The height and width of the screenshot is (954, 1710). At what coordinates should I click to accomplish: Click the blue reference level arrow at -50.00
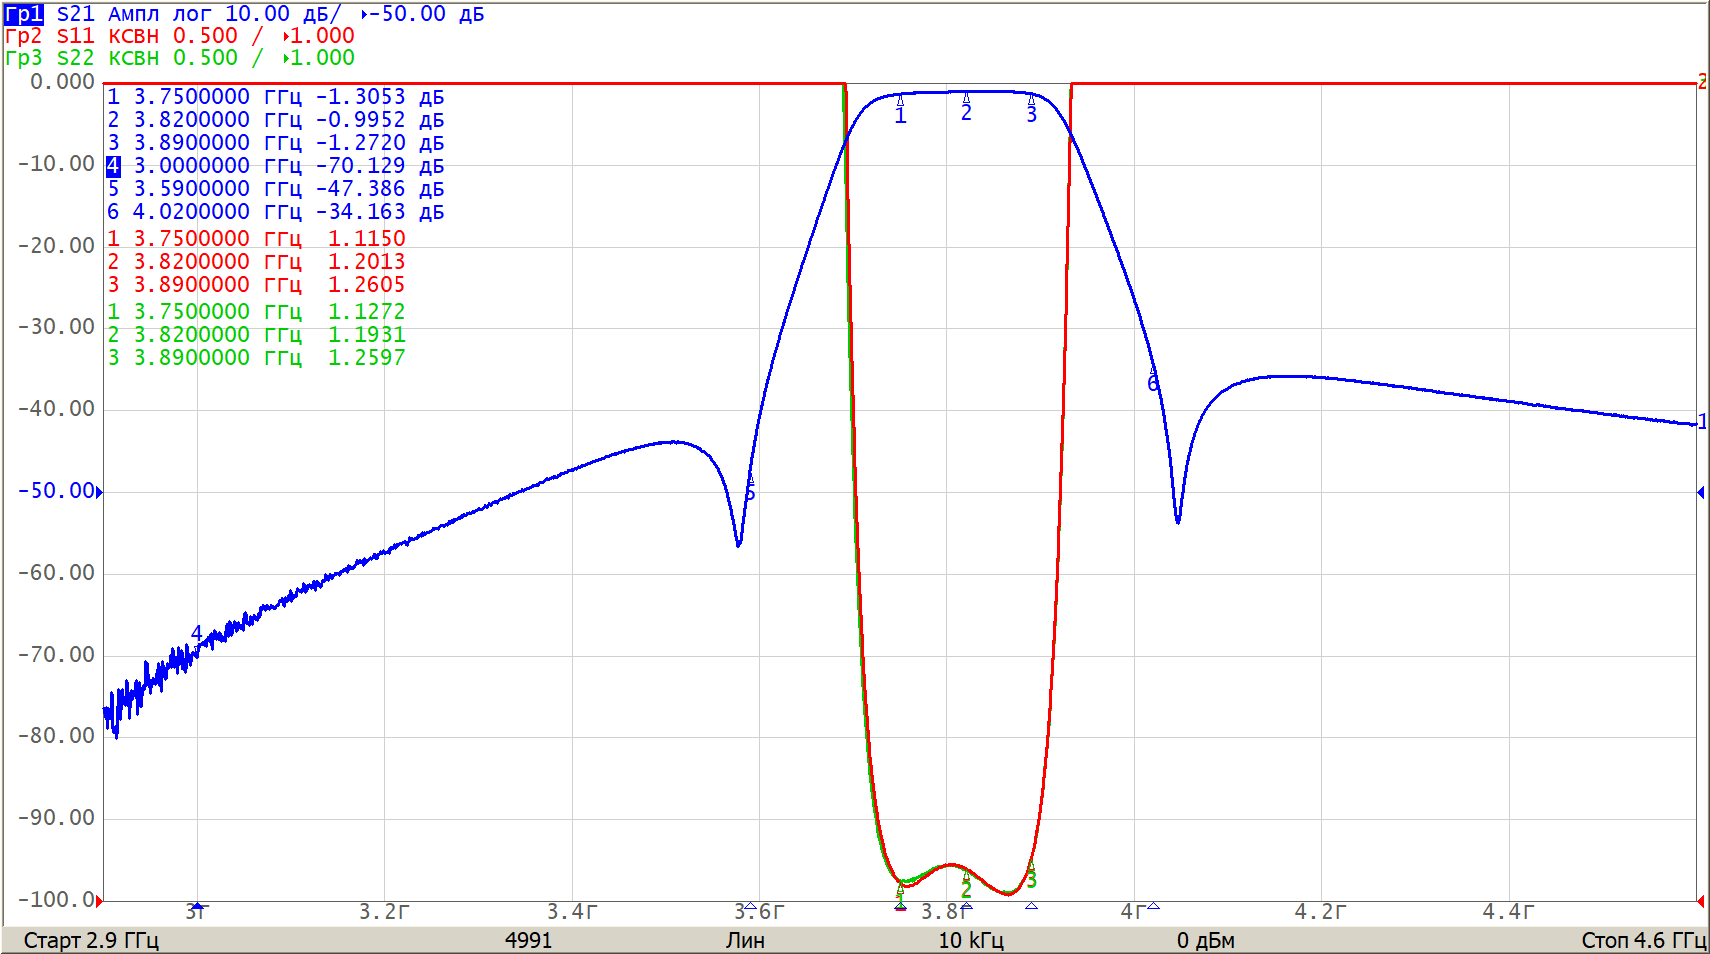coord(99,492)
